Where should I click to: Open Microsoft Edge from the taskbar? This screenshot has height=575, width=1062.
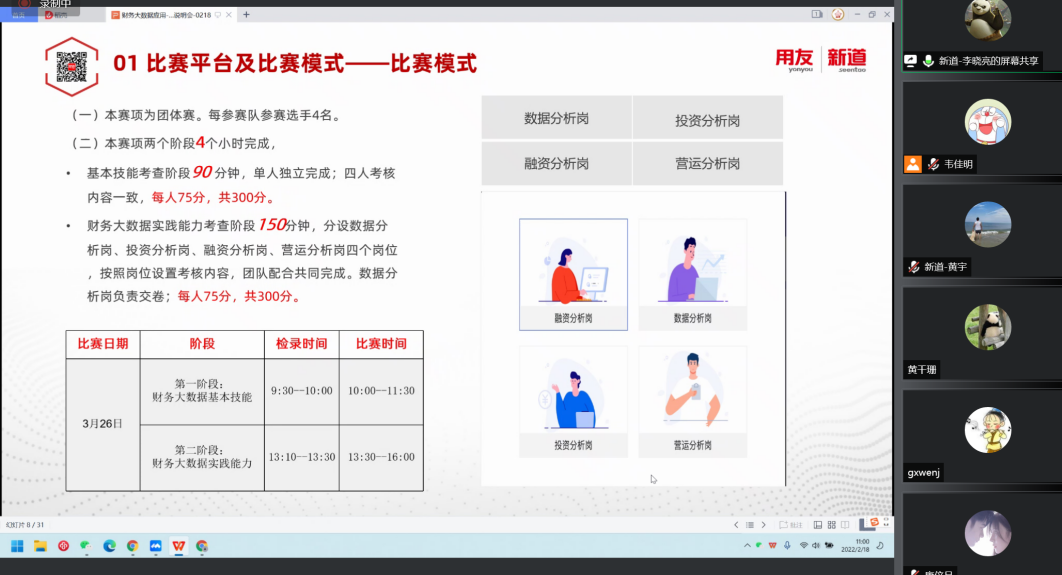click(x=109, y=546)
